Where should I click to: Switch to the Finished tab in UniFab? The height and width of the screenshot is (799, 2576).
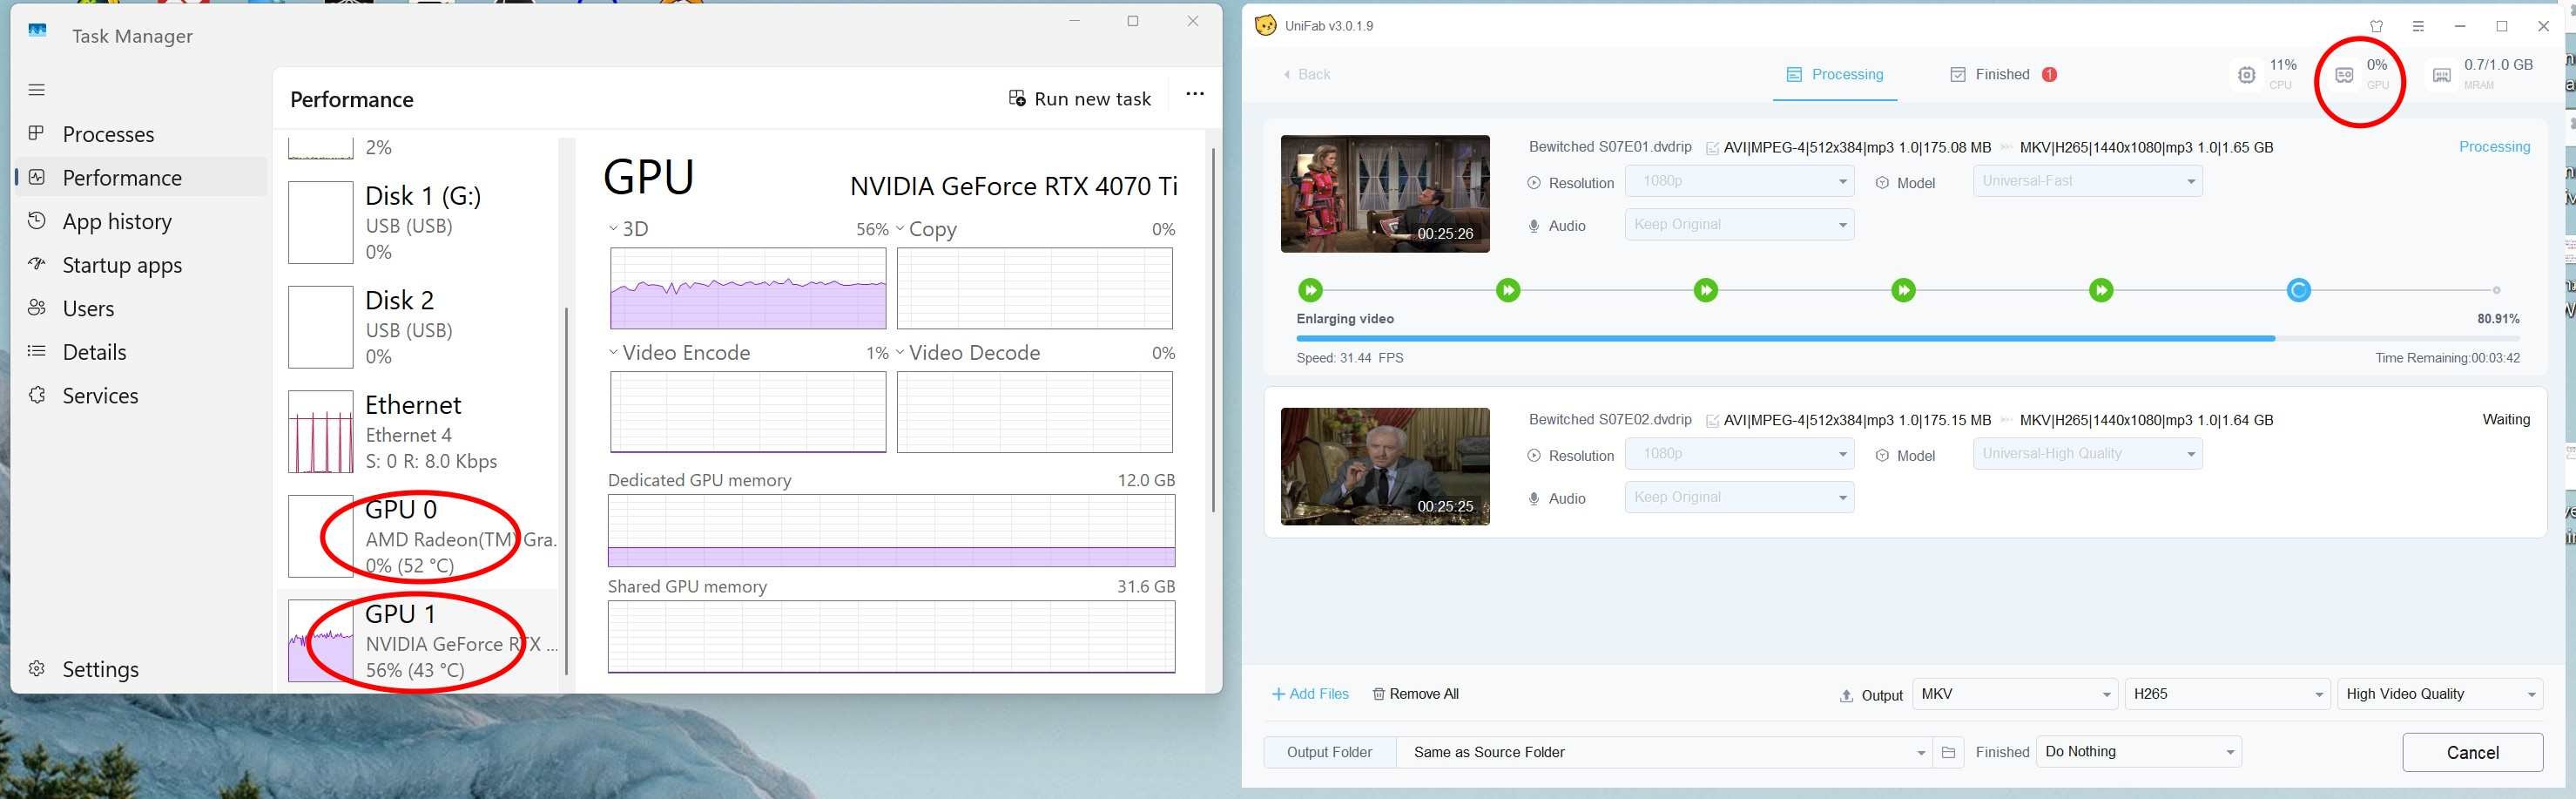point(2002,74)
